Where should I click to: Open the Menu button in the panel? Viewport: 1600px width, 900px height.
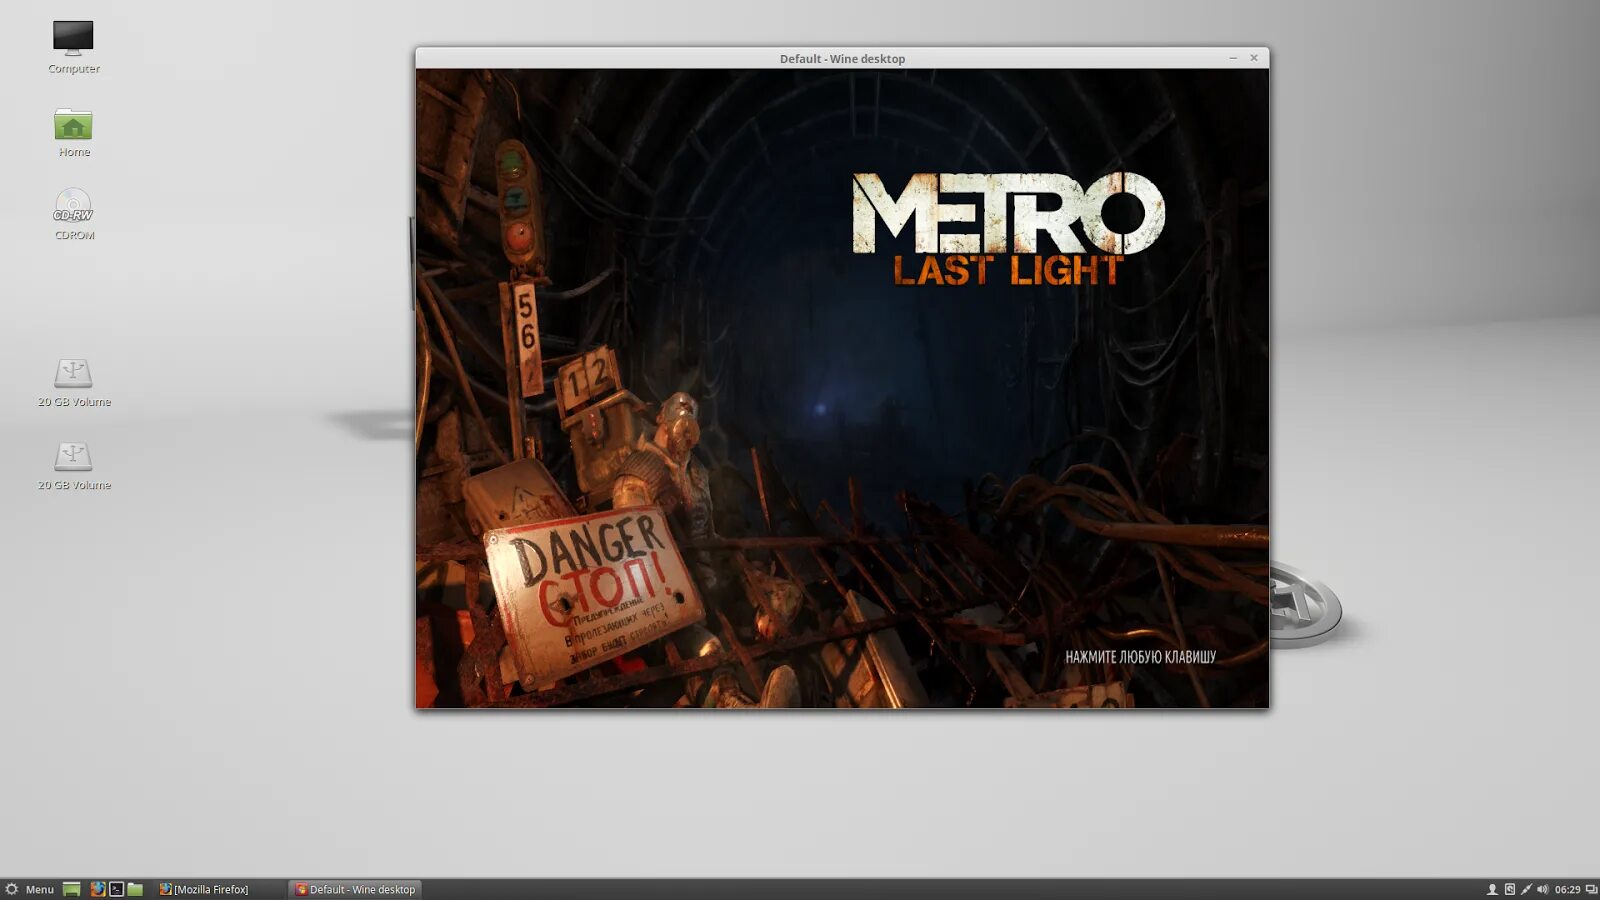tap(29, 889)
